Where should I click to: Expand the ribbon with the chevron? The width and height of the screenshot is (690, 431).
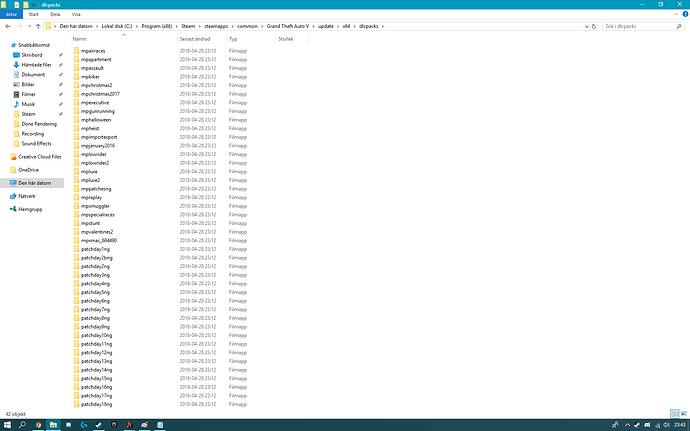[x=676, y=14]
